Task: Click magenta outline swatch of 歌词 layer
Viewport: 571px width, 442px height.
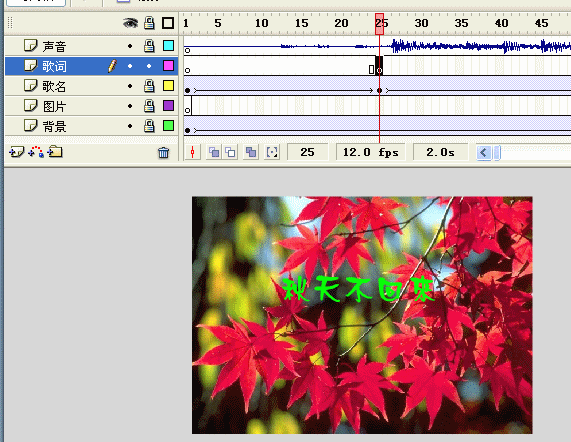Action: pos(168,66)
